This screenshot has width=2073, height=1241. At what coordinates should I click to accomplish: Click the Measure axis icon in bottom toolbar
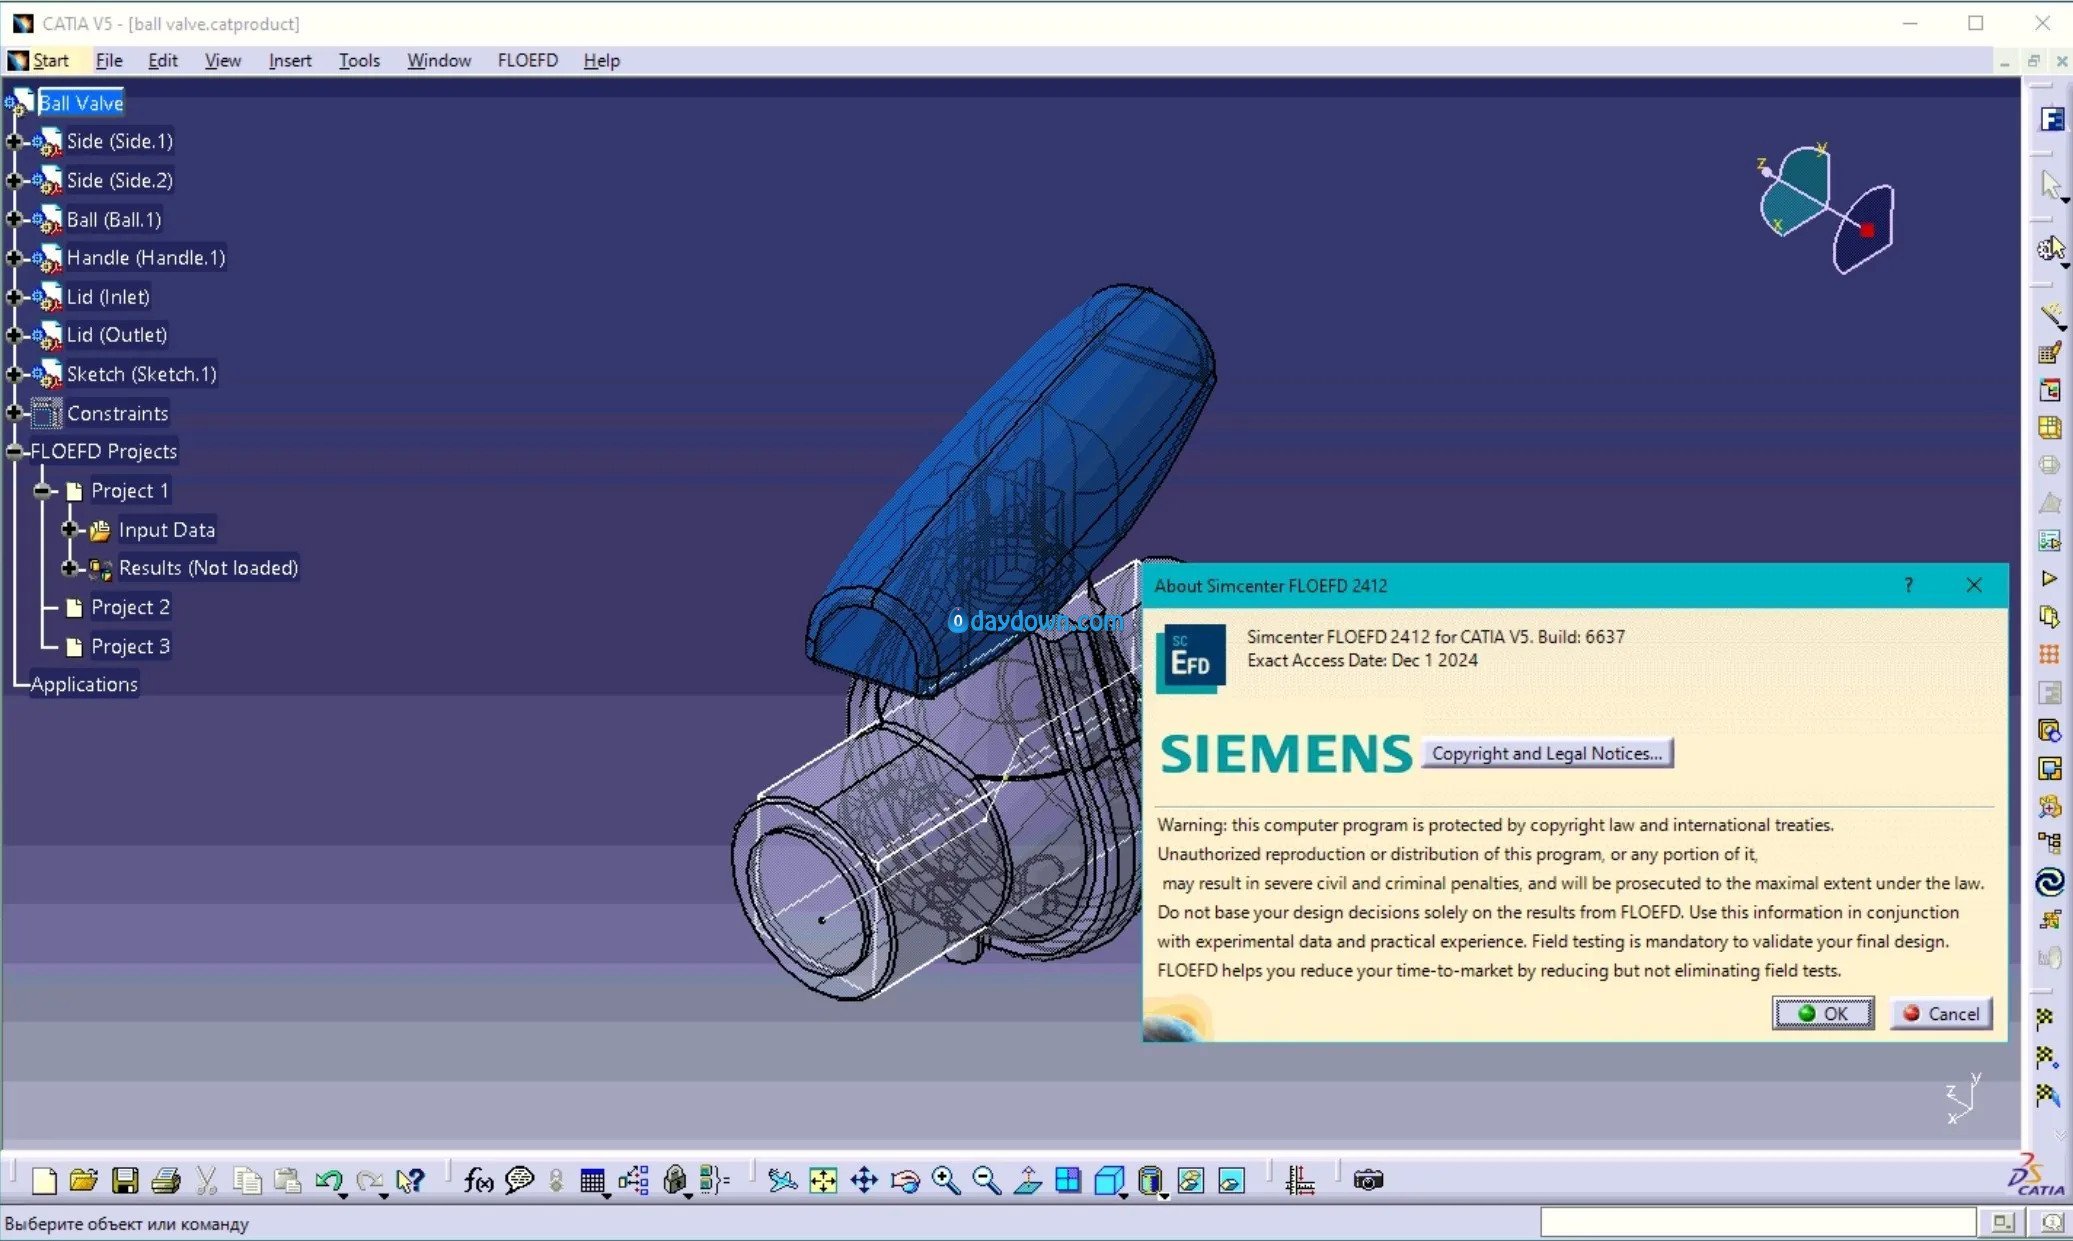(1300, 1181)
